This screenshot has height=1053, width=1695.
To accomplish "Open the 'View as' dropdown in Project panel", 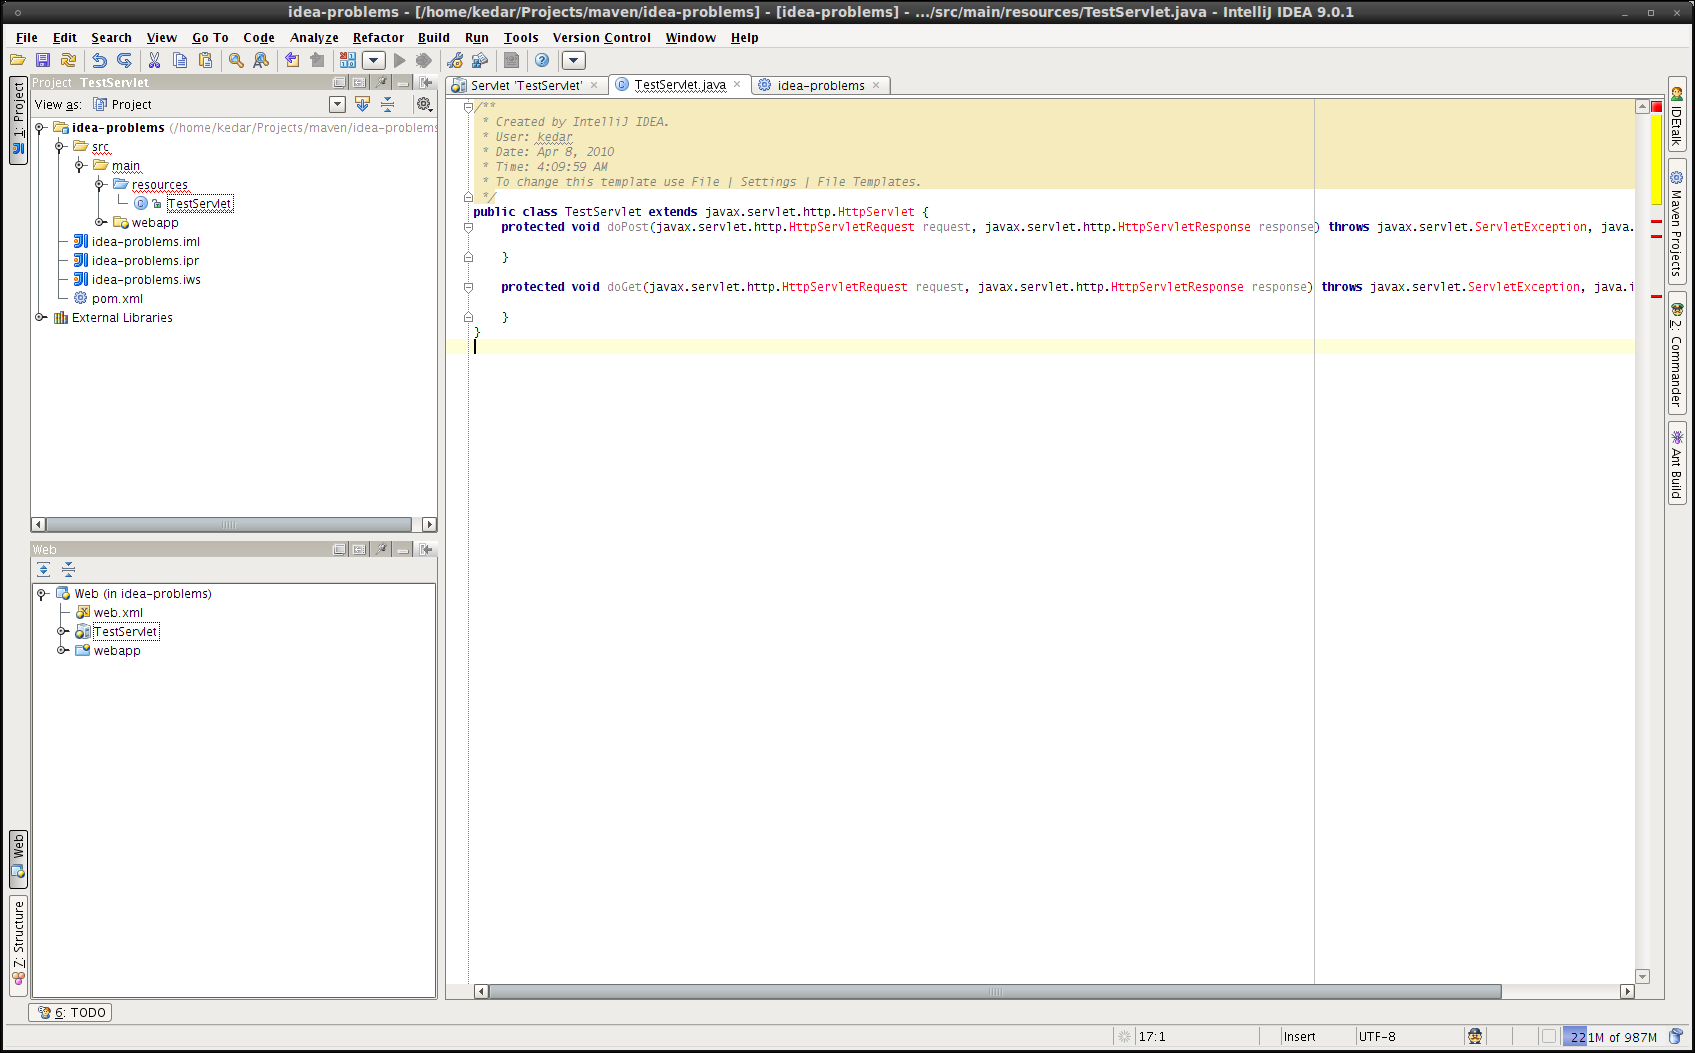I will [x=337, y=103].
